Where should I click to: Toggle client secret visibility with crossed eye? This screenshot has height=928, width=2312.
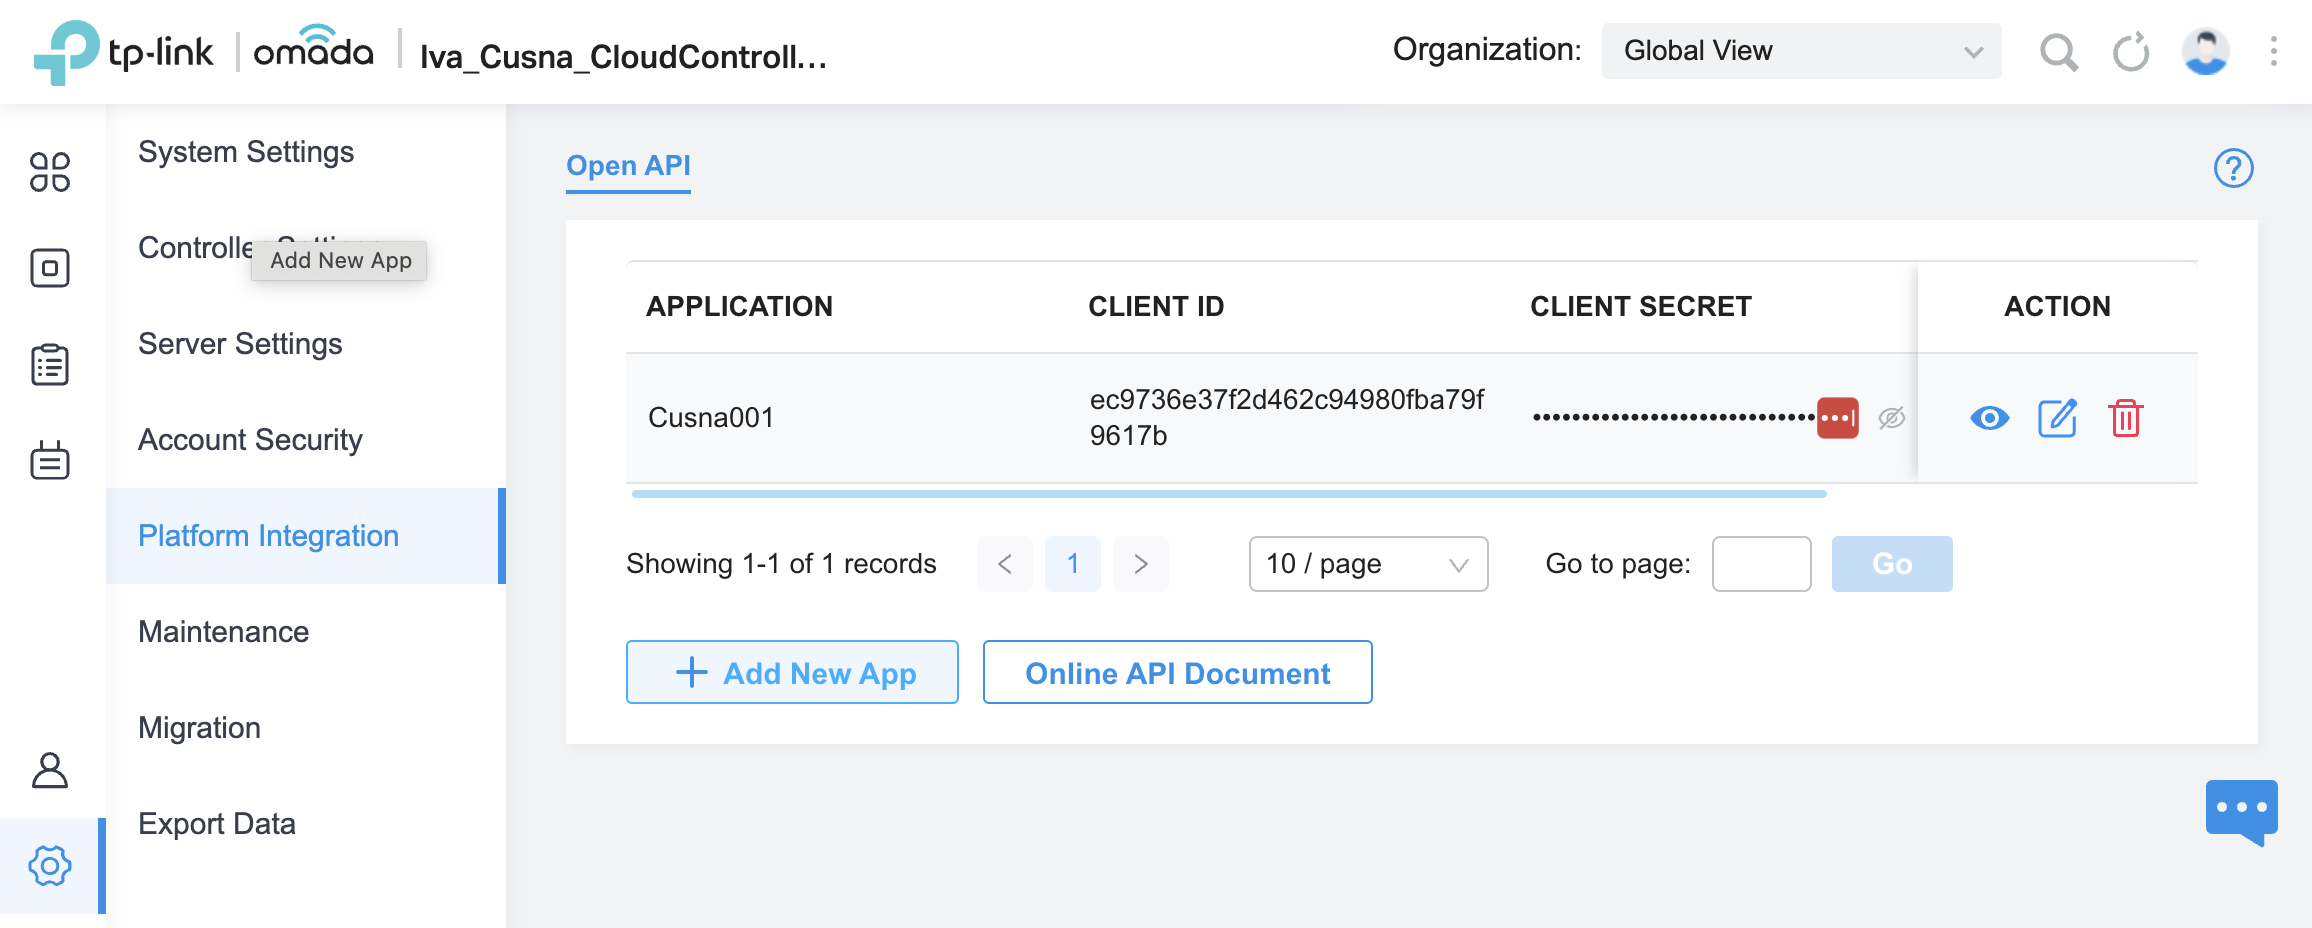coord(1891,418)
